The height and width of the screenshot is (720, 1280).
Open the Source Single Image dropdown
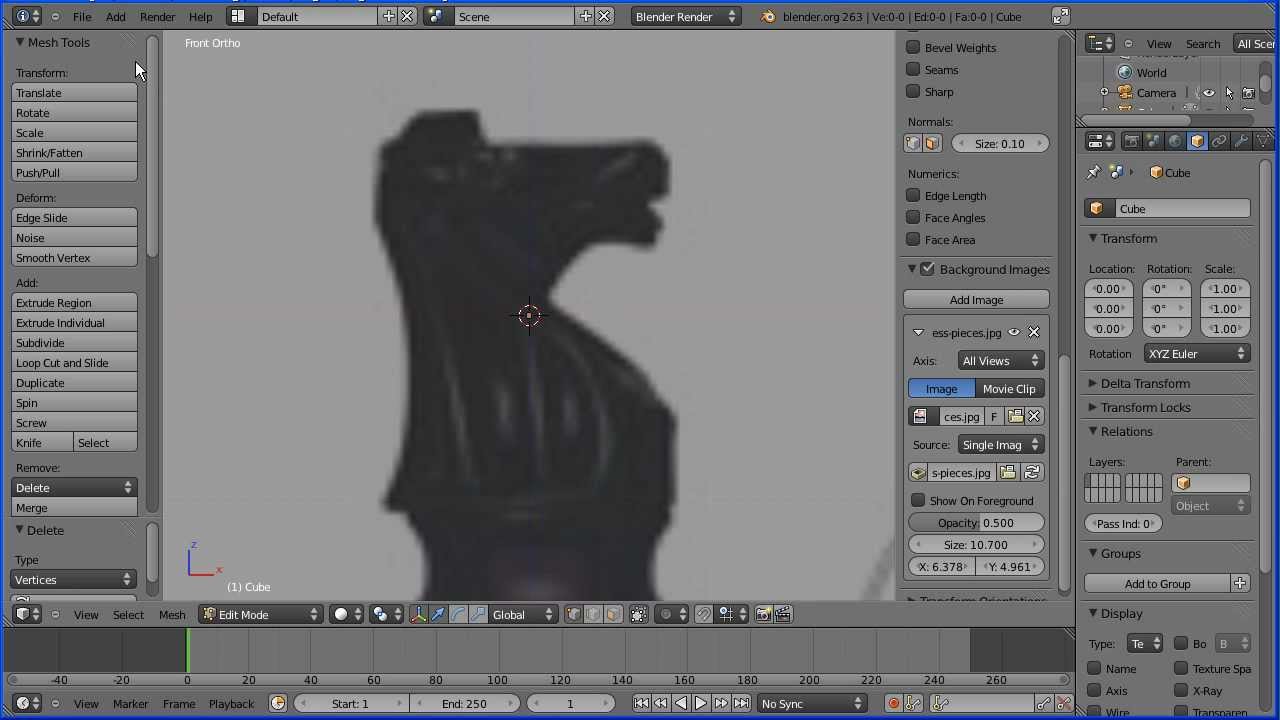[x=1001, y=444]
